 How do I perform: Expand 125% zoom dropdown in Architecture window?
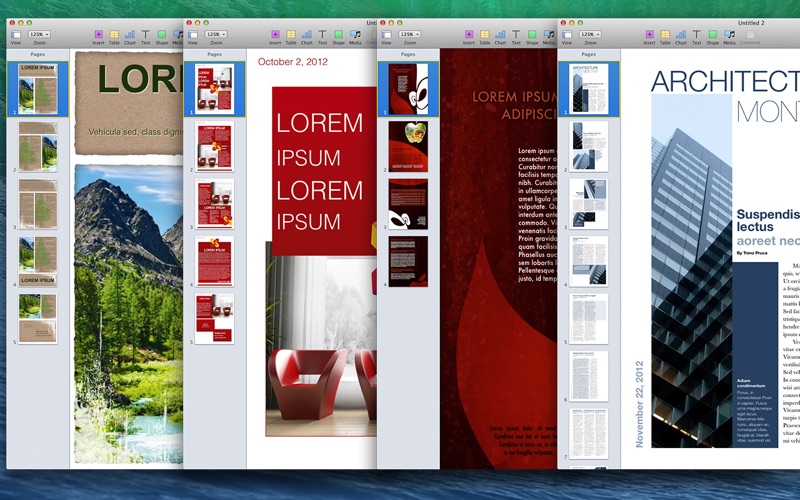pos(591,34)
